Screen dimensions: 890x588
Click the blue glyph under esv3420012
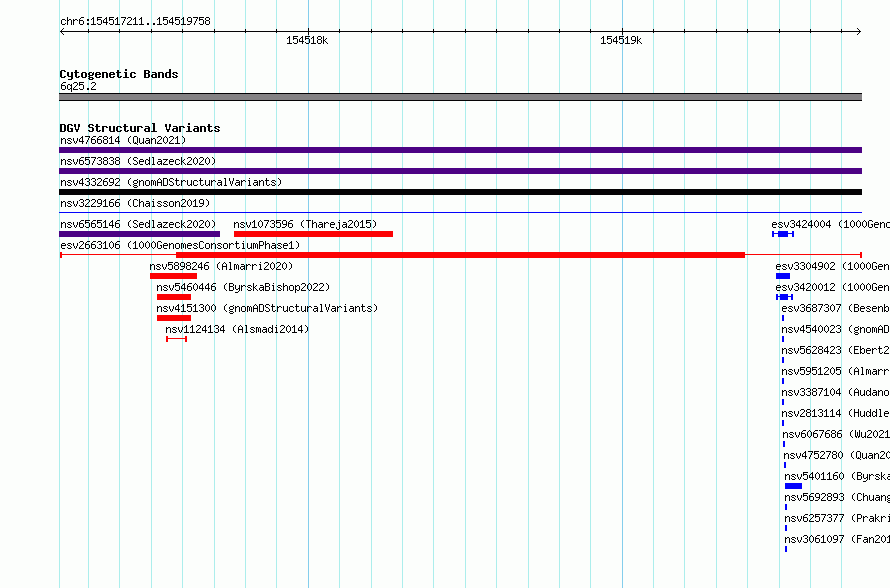point(784,297)
